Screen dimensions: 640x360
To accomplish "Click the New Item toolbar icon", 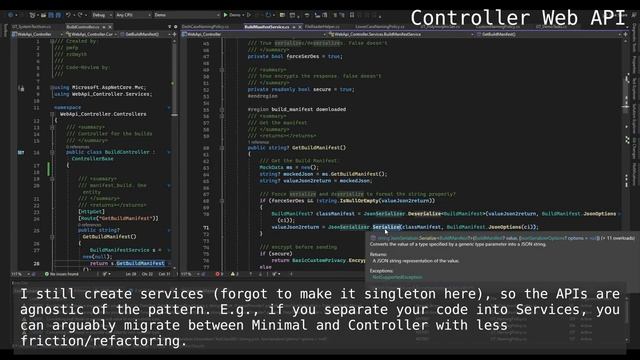I will 32,15.
